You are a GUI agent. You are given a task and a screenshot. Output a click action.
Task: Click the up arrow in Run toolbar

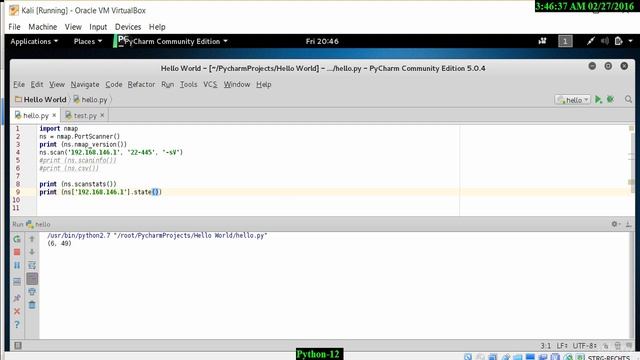(x=32, y=239)
